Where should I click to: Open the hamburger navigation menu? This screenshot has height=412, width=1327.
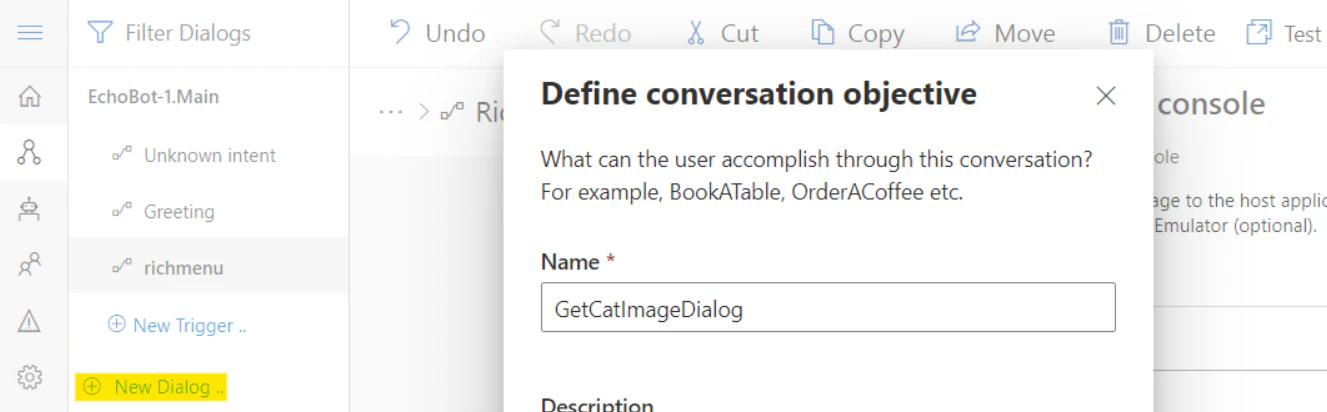click(31, 33)
